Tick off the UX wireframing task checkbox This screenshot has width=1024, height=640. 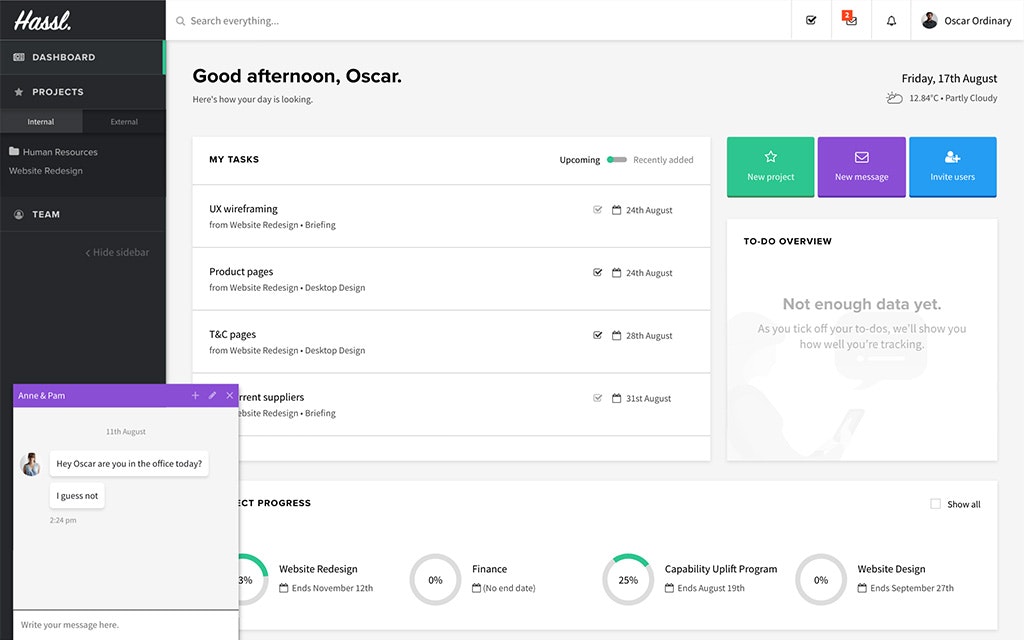coord(597,210)
